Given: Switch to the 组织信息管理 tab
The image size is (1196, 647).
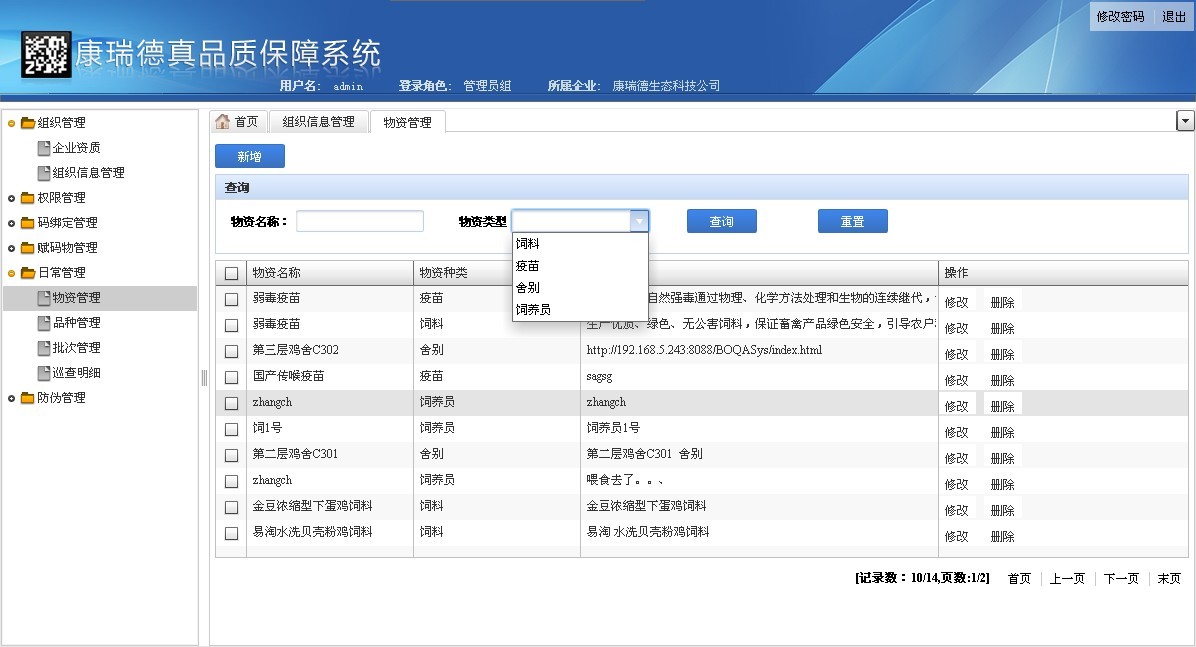Looking at the screenshot, I should coord(319,122).
